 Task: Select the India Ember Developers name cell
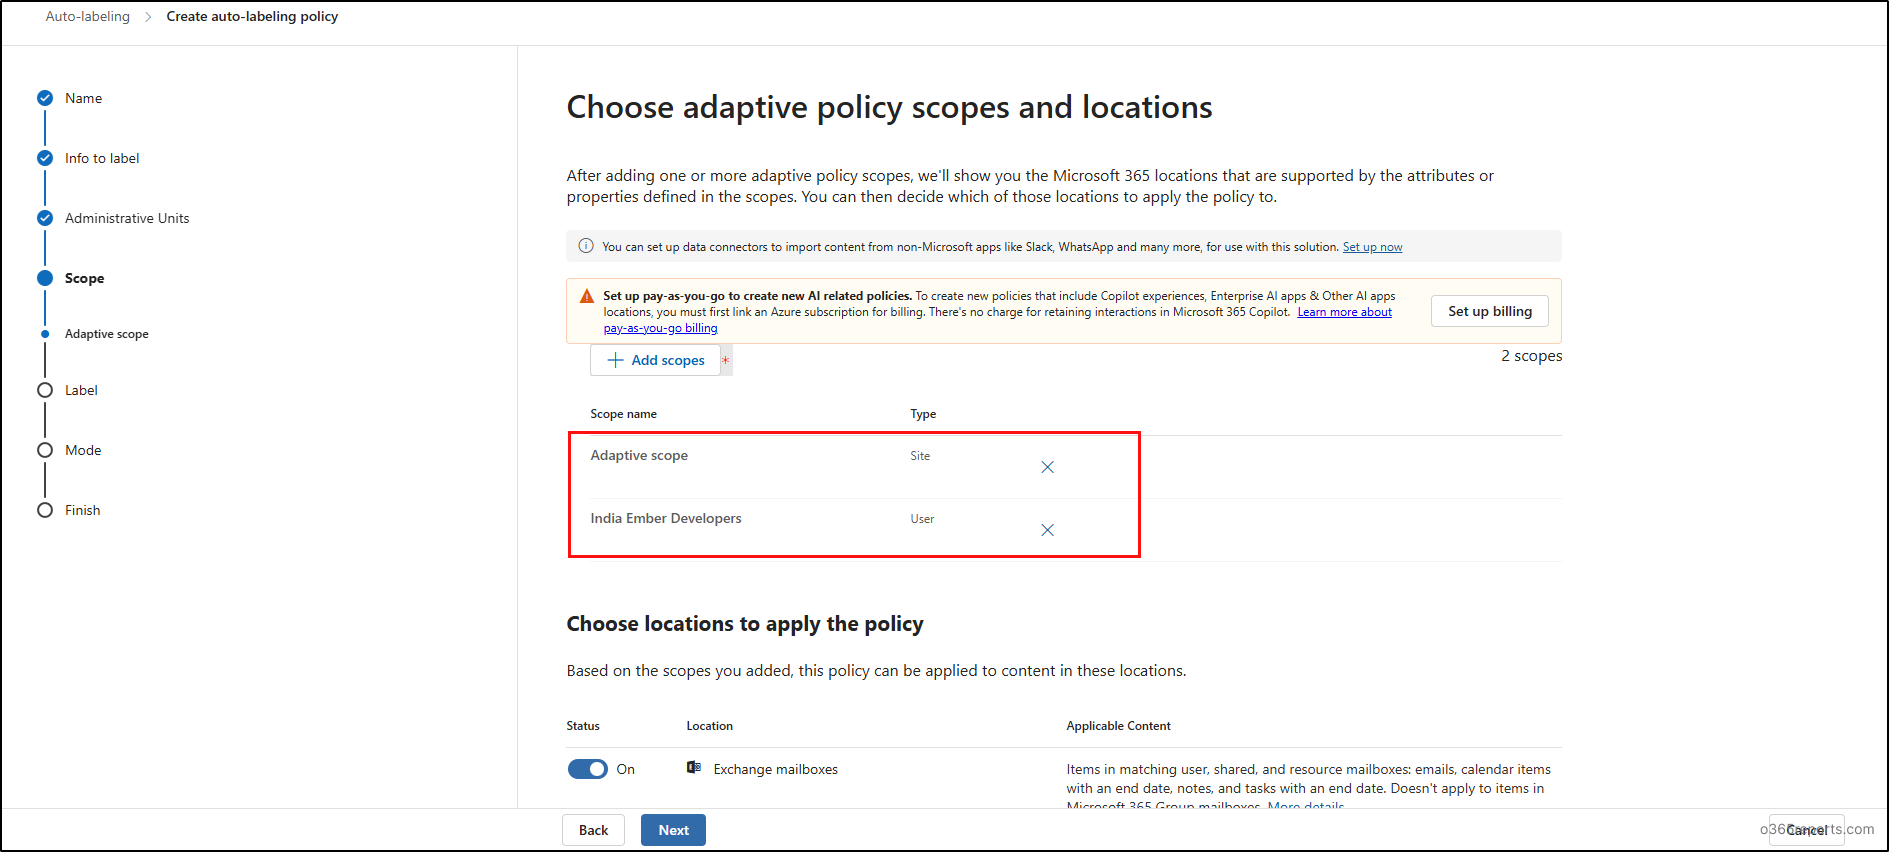coord(666,518)
